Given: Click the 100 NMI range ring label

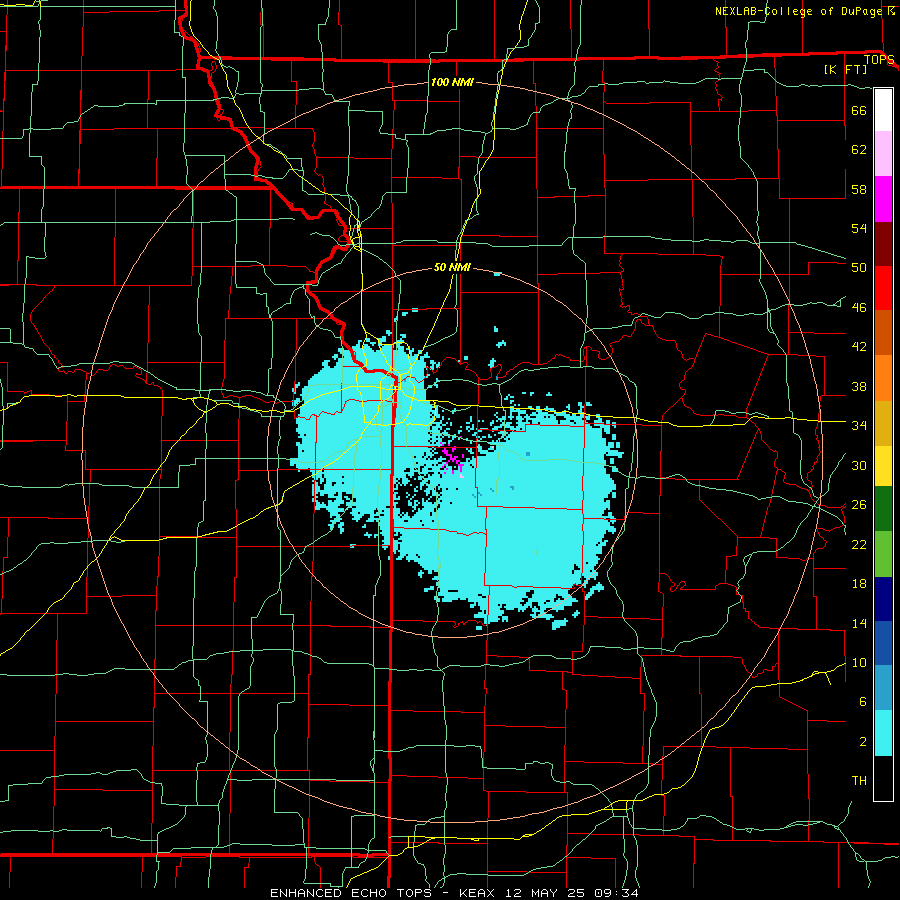Looking at the screenshot, I should point(452,82).
